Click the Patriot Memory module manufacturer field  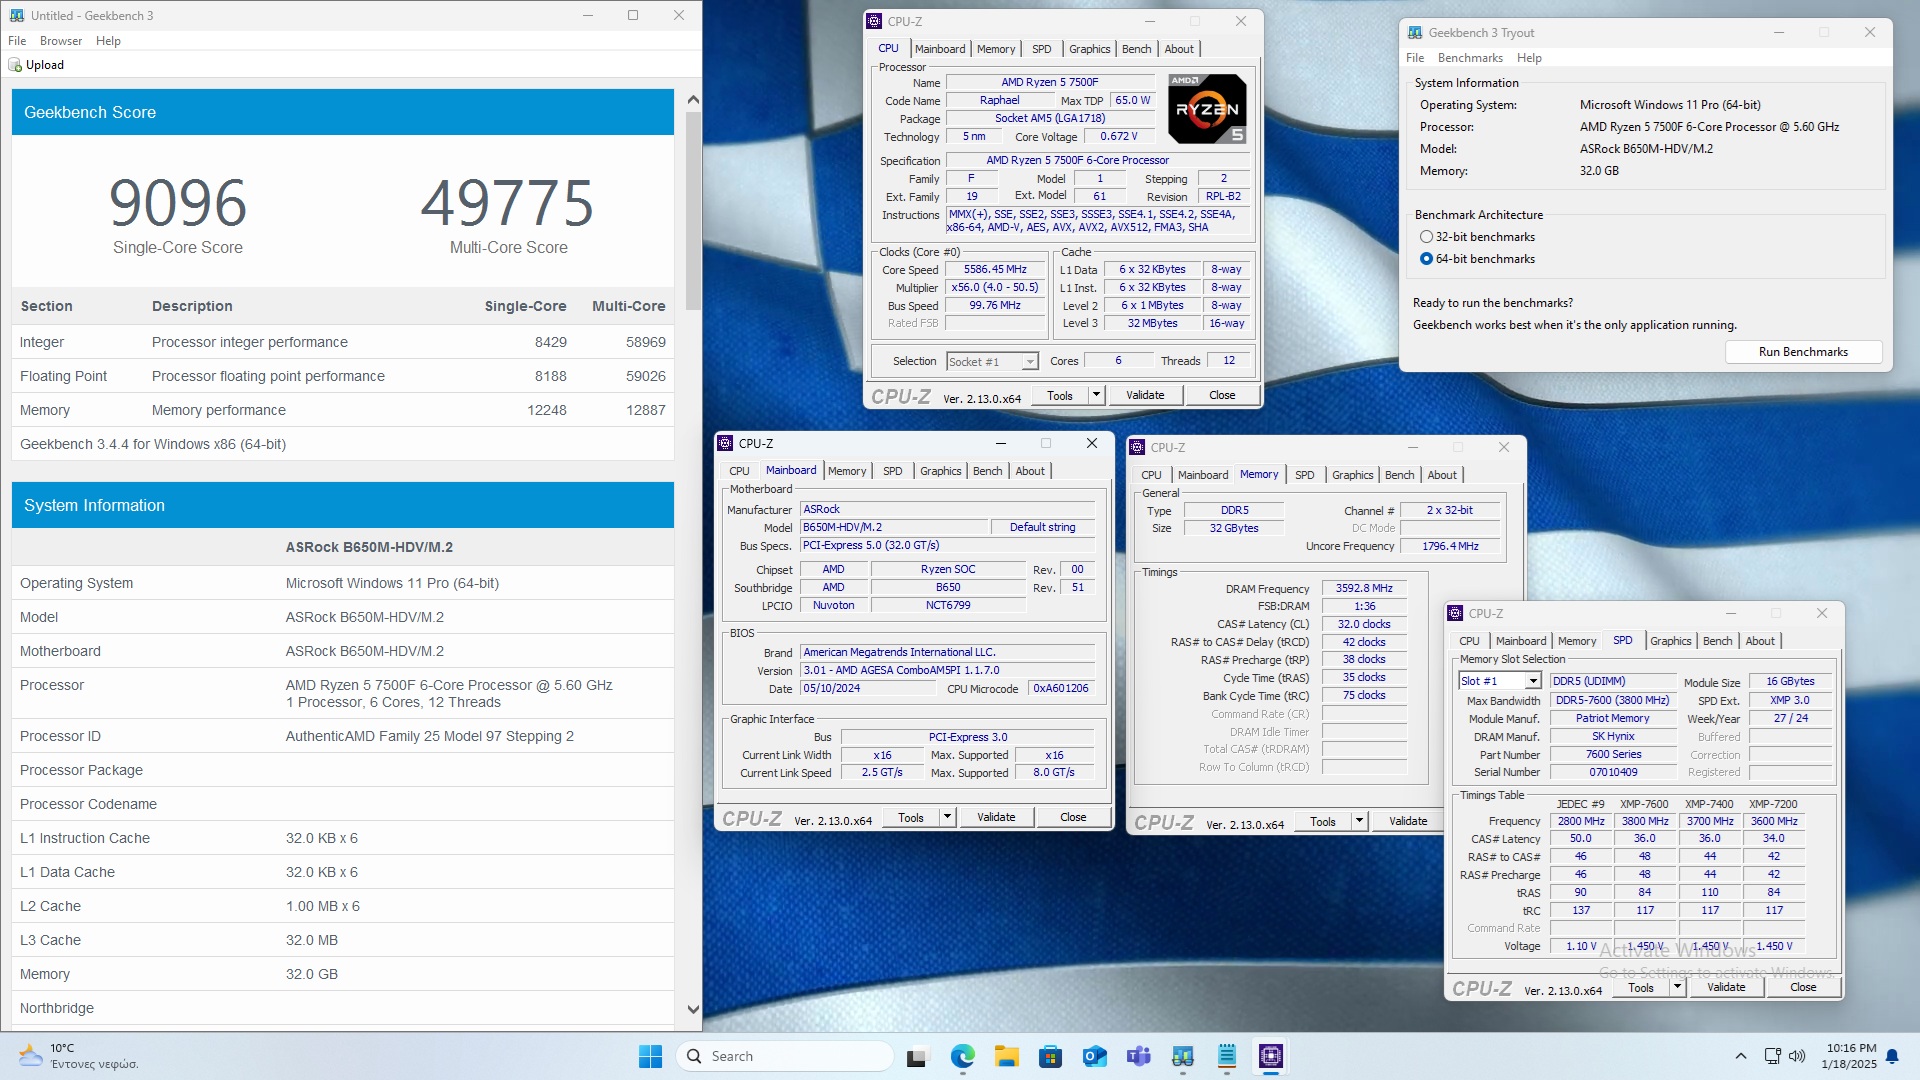[x=1613, y=718]
